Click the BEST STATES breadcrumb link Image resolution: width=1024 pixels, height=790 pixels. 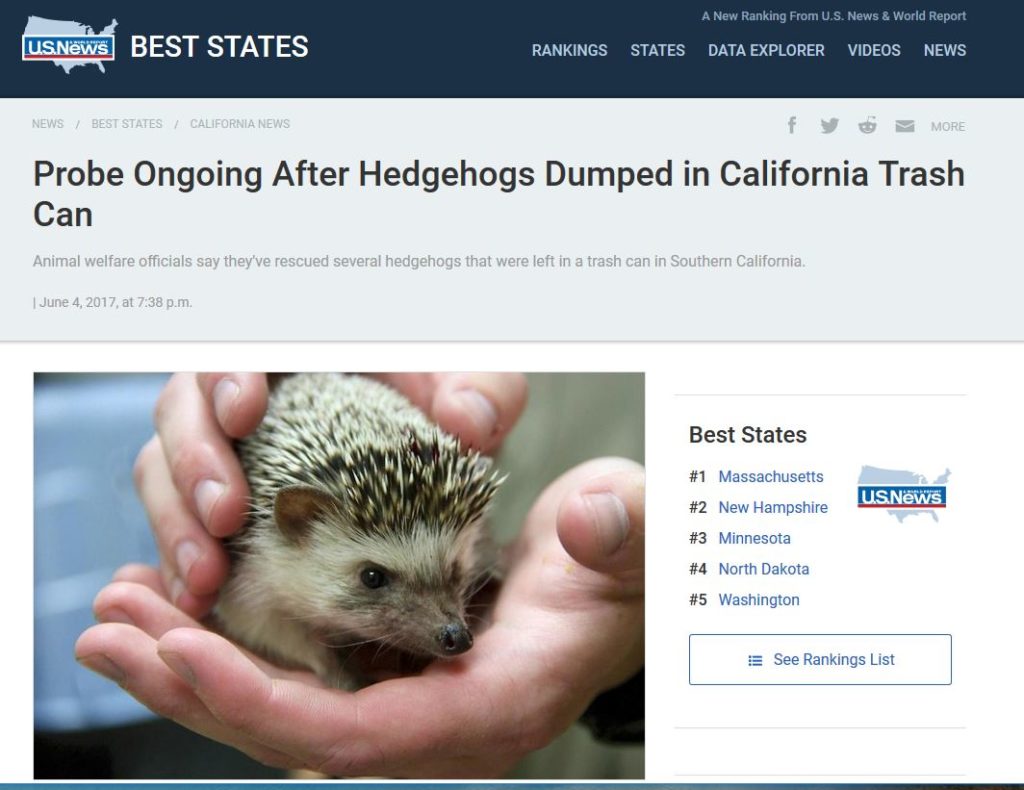click(127, 124)
